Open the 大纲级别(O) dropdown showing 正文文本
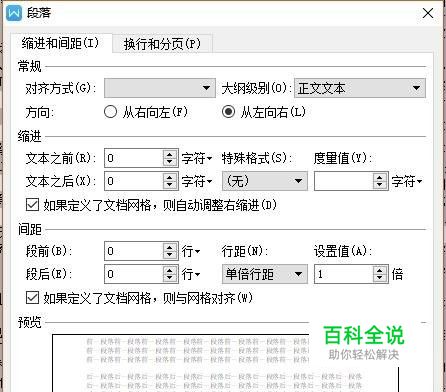 [x=360, y=88]
